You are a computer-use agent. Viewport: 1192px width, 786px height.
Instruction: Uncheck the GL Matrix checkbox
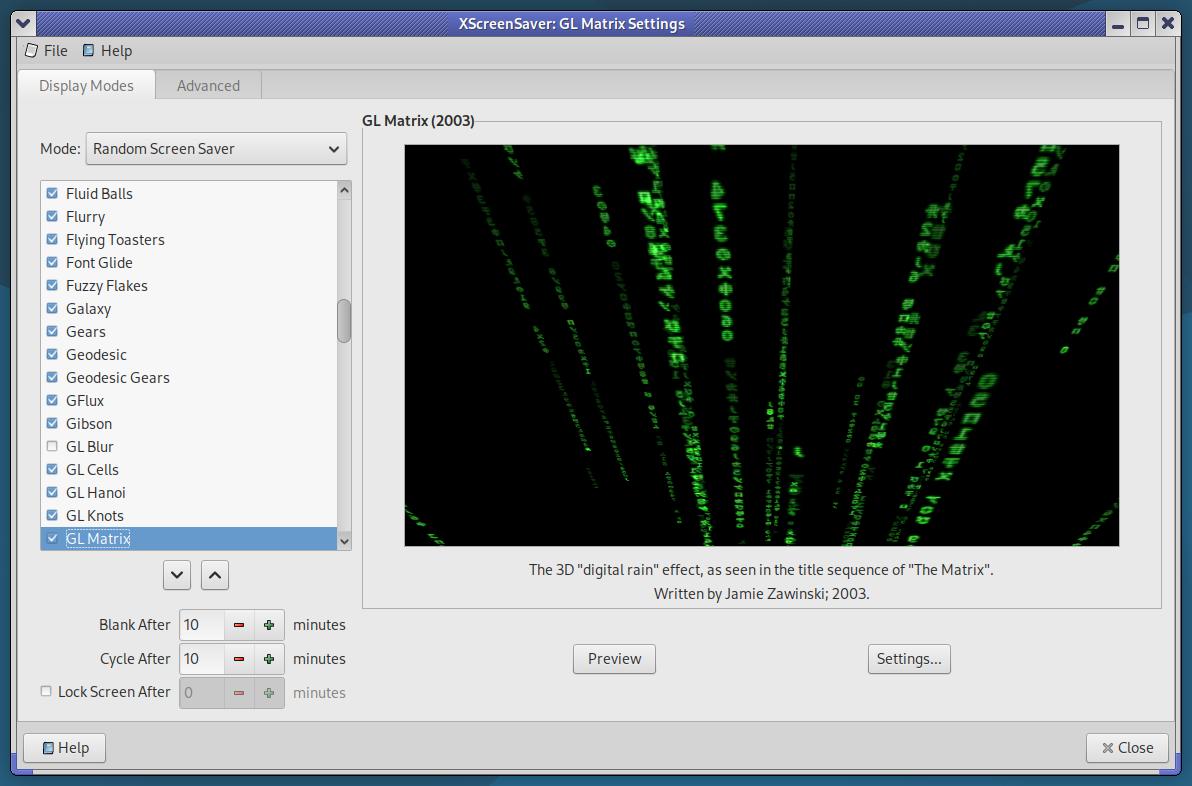click(x=52, y=538)
